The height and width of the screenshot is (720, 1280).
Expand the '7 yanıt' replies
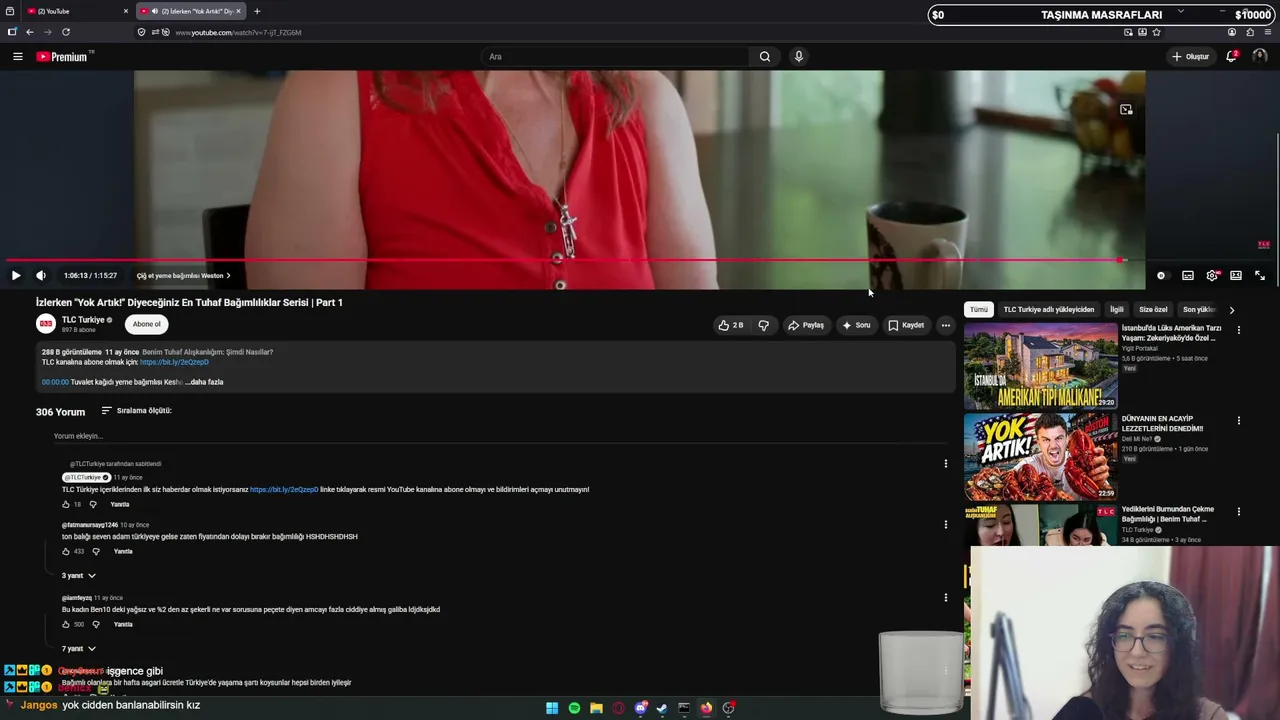[79, 649]
